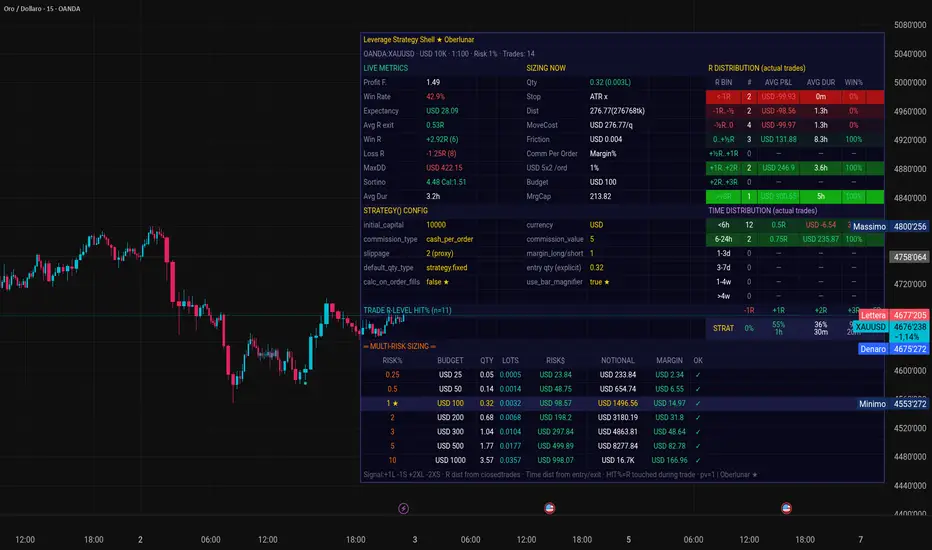Click the budget cell USD 500
The image size is (932, 550).
[450, 446]
